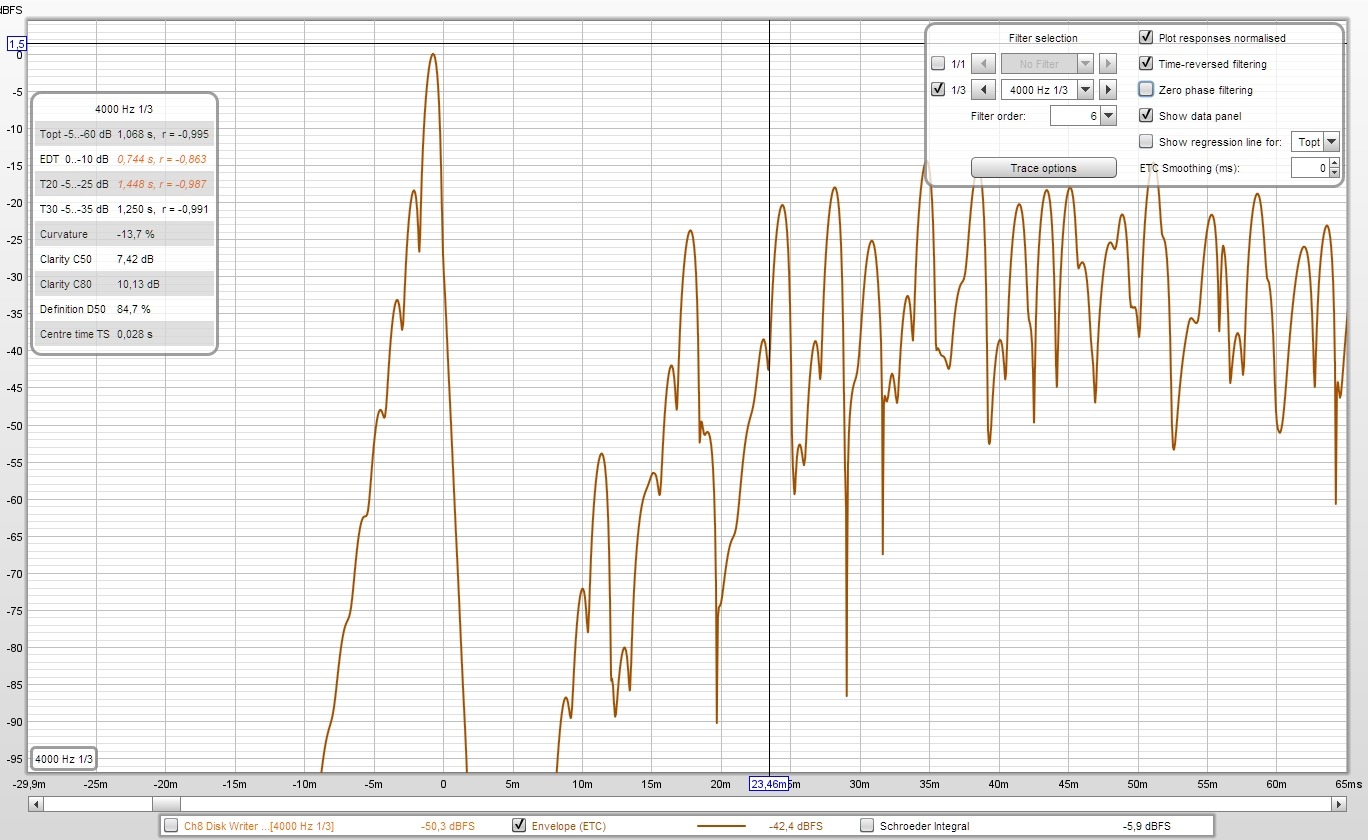Screen dimensions: 1368x840
Task: Open regression line Topt dropdown
Action: (1331, 142)
